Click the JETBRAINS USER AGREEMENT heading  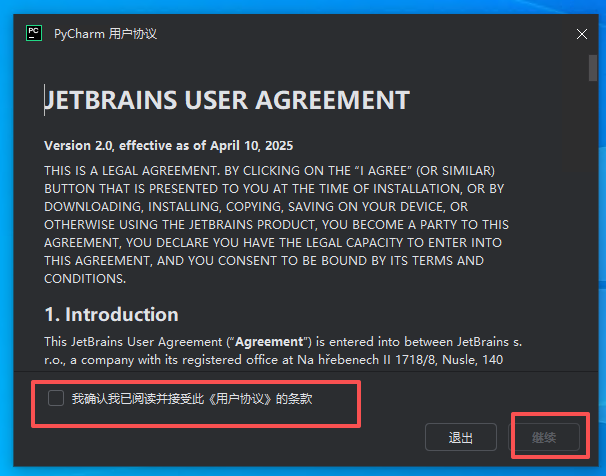tap(227, 100)
